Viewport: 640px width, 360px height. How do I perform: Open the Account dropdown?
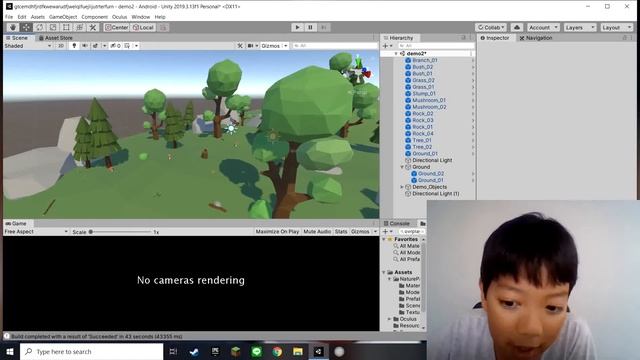coord(543,27)
